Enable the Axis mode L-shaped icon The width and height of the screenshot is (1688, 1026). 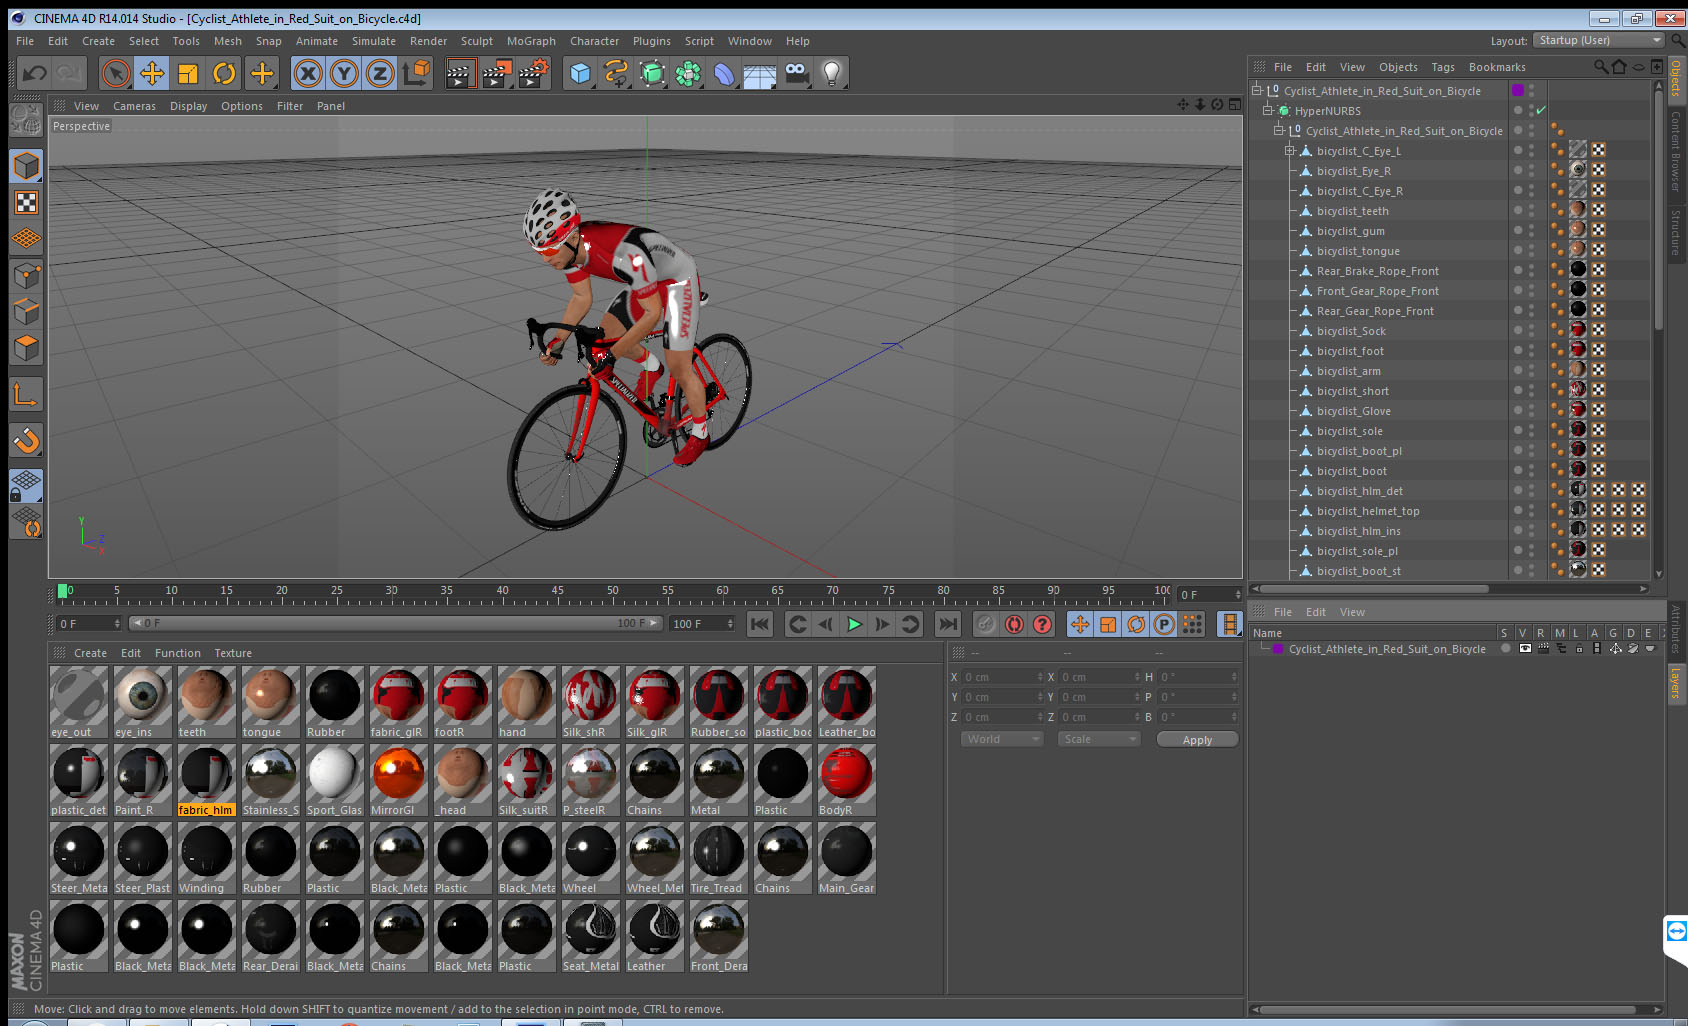coord(26,395)
